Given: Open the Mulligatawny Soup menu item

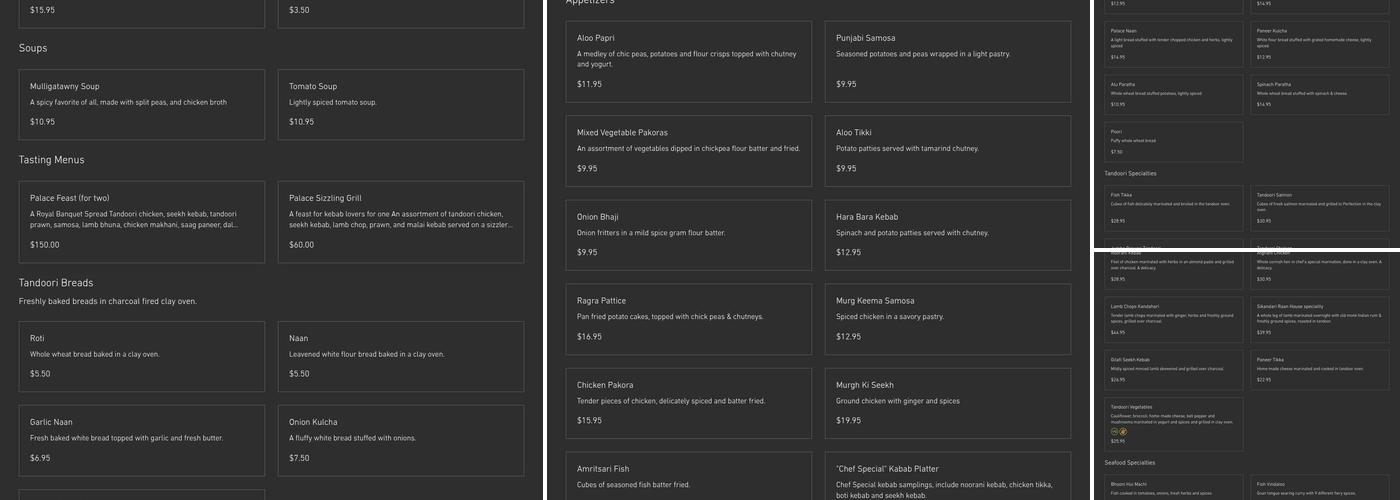Looking at the screenshot, I should point(141,104).
